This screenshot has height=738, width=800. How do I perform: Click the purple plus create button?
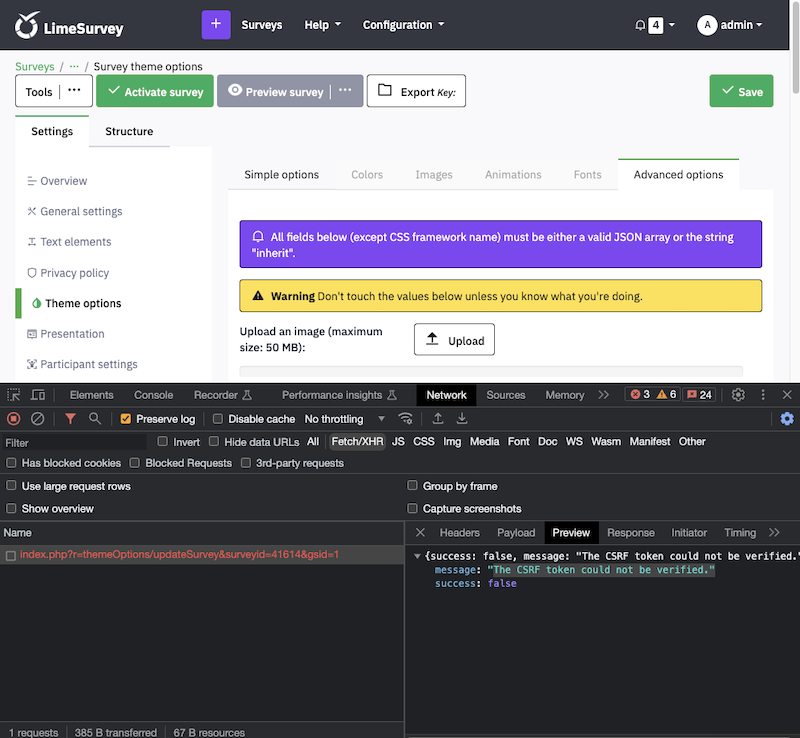(x=216, y=25)
